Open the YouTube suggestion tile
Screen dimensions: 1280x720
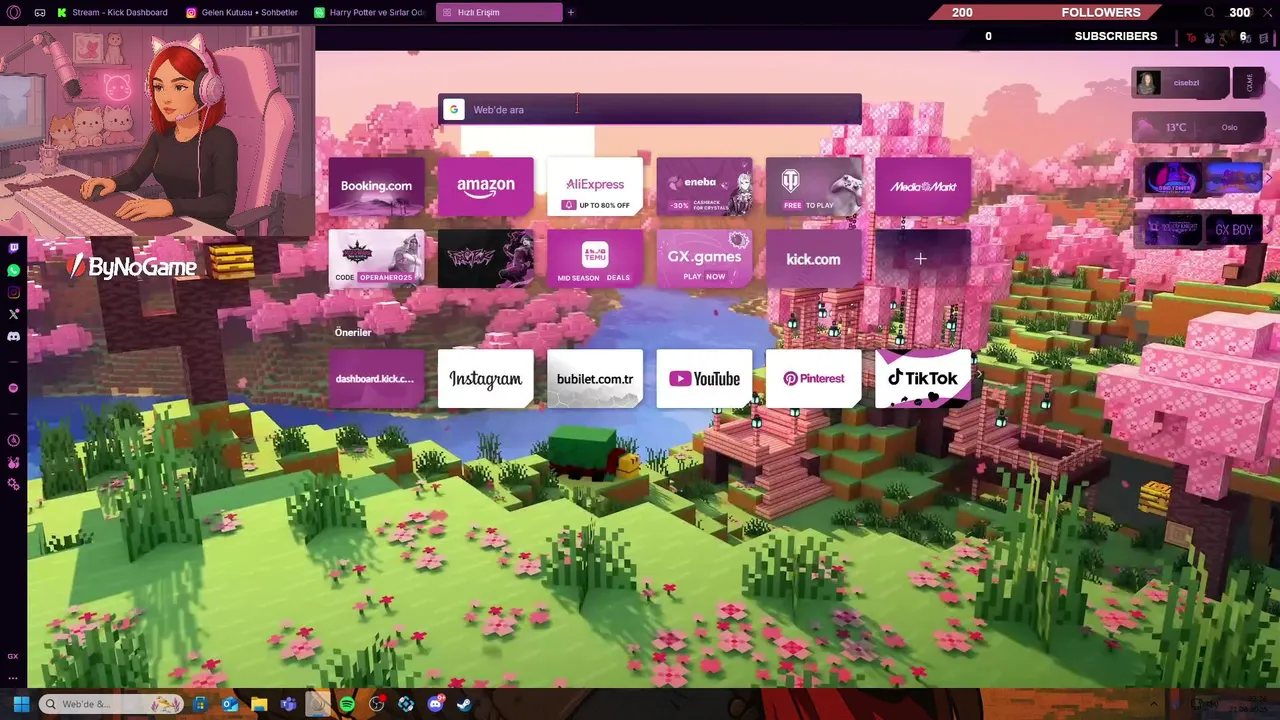[704, 379]
